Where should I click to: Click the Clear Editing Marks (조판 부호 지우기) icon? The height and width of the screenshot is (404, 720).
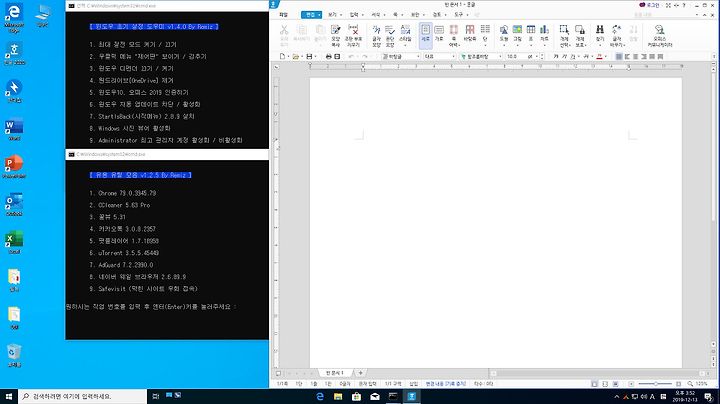353,36
